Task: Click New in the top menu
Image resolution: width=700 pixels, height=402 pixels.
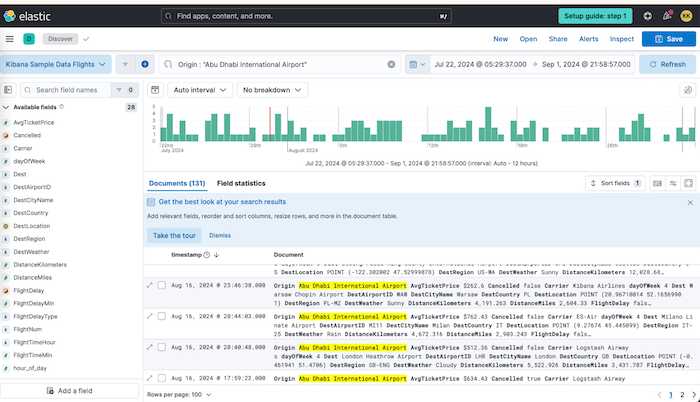Action: coord(500,39)
